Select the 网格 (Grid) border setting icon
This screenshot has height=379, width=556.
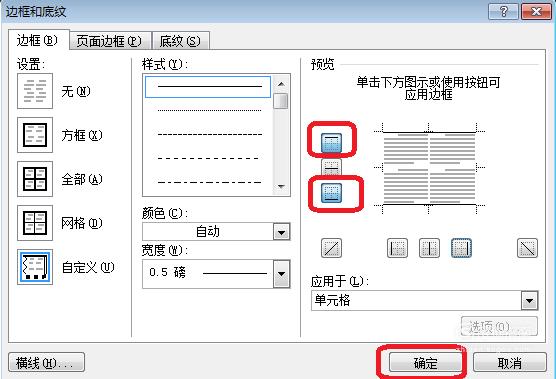pos(35,223)
